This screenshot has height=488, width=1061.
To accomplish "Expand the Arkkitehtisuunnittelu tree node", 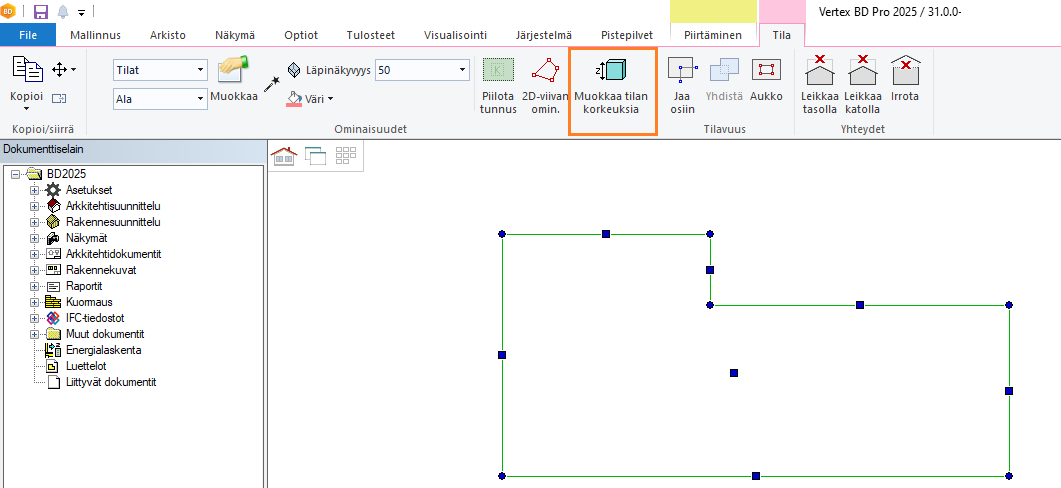I will point(35,206).
